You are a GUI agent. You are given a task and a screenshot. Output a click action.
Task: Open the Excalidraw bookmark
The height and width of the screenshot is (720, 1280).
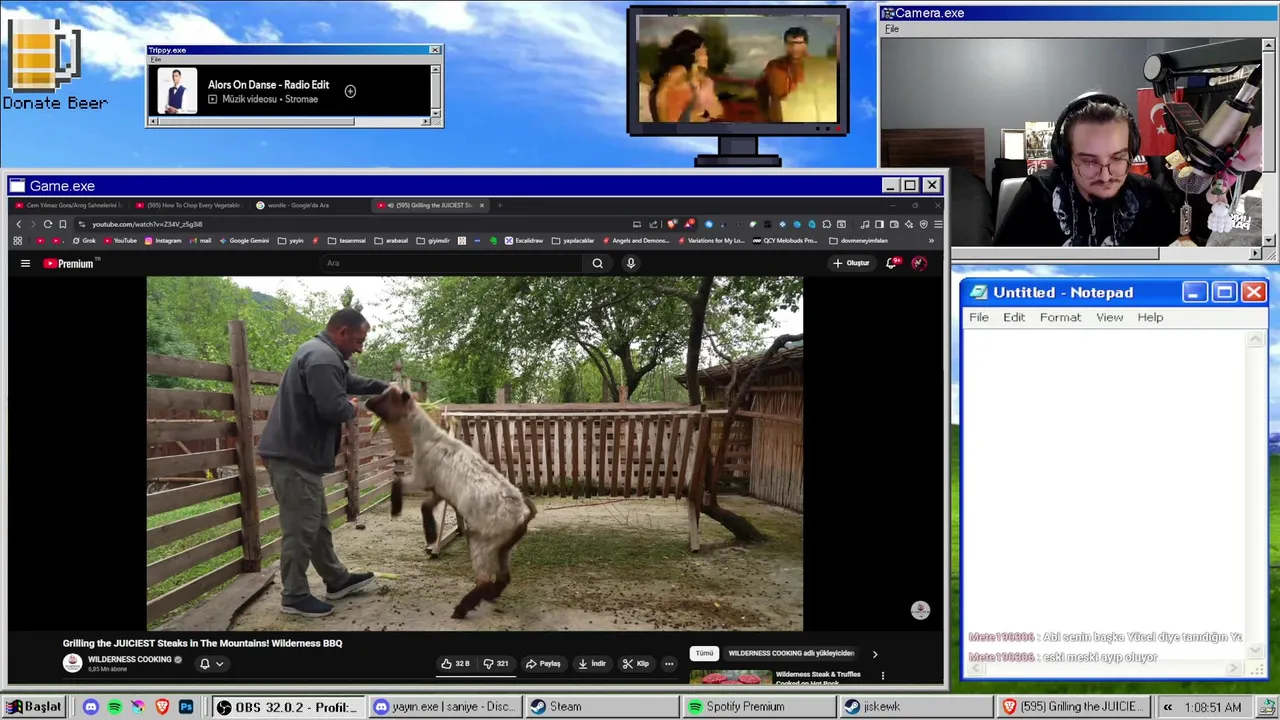pyautogui.click(x=524, y=241)
